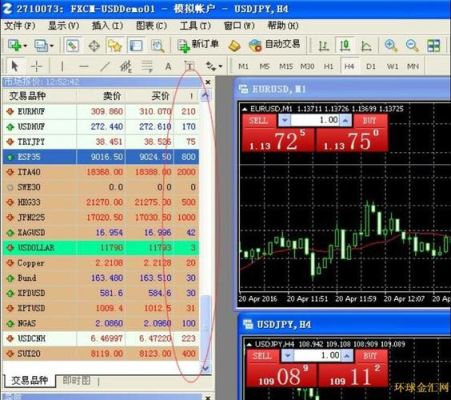This screenshot has width=451, height=400.
Task: Select the USDOLLAR symbol row
Action: [101, 248]
